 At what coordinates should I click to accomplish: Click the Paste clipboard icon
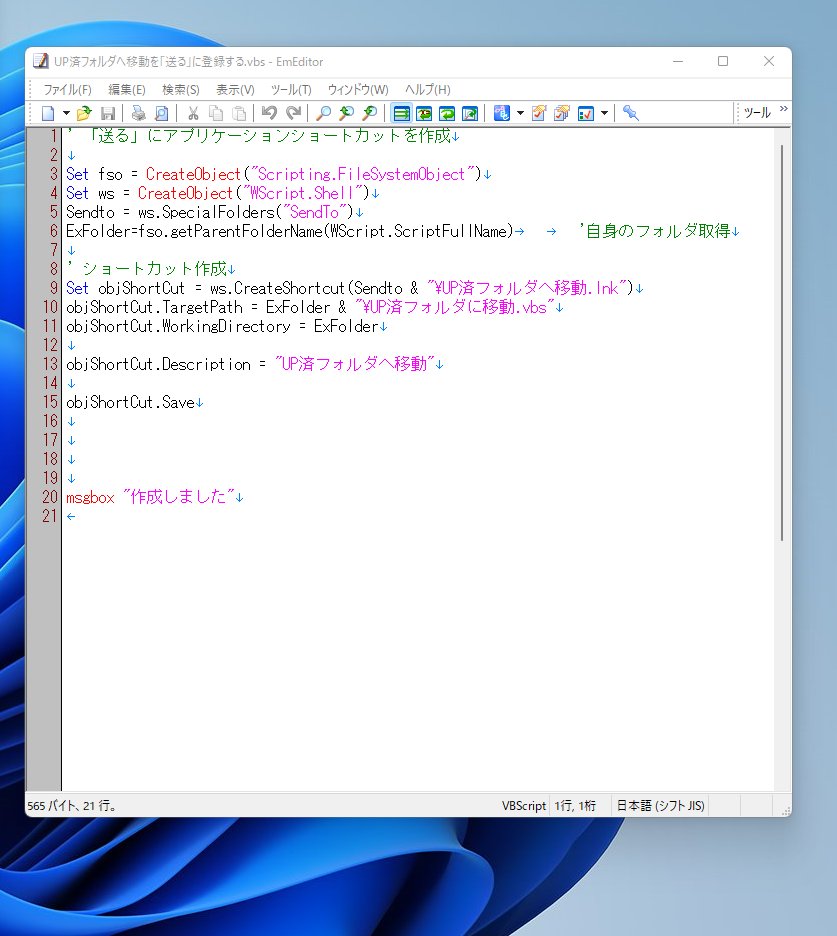pyautogui.click(x=239, y=113)
